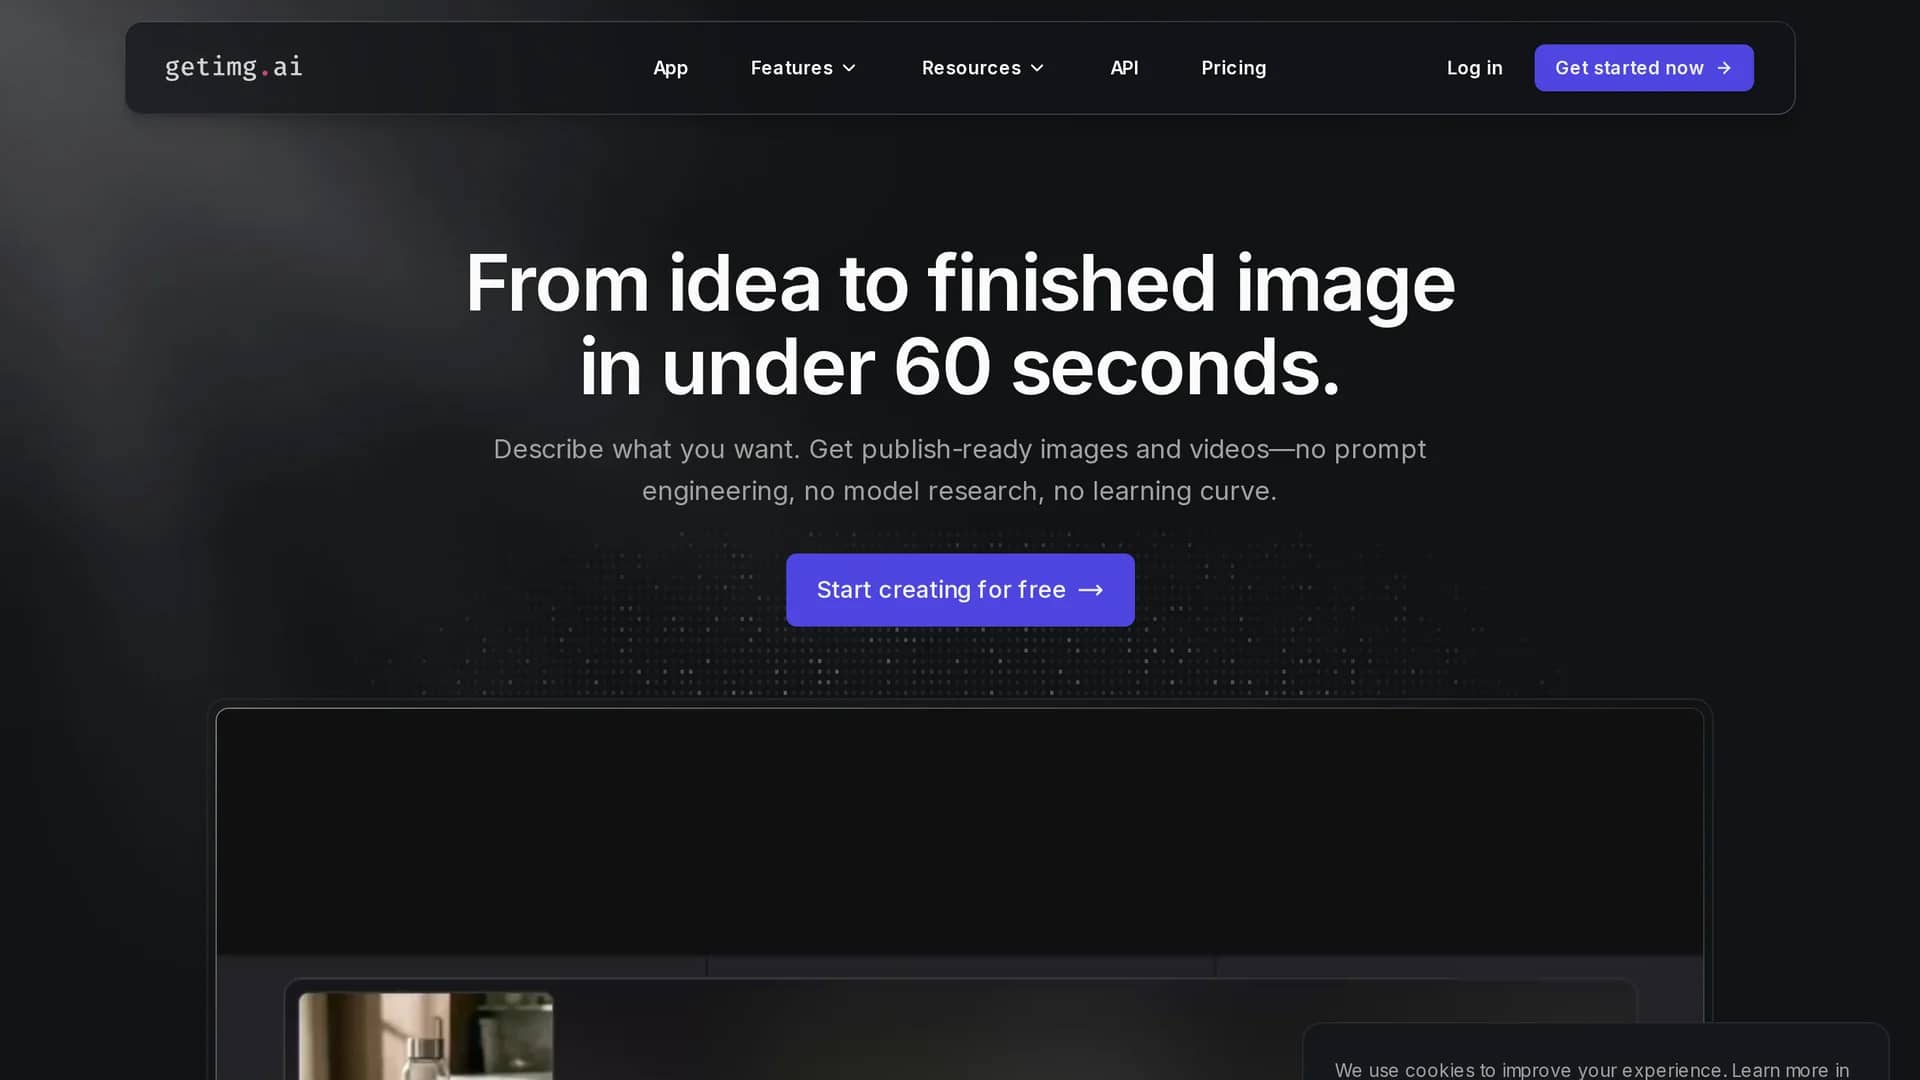Click the Get started now button
Image resolution: width=1920 pixels, height=1080 pixels.
pos(1643,68)
